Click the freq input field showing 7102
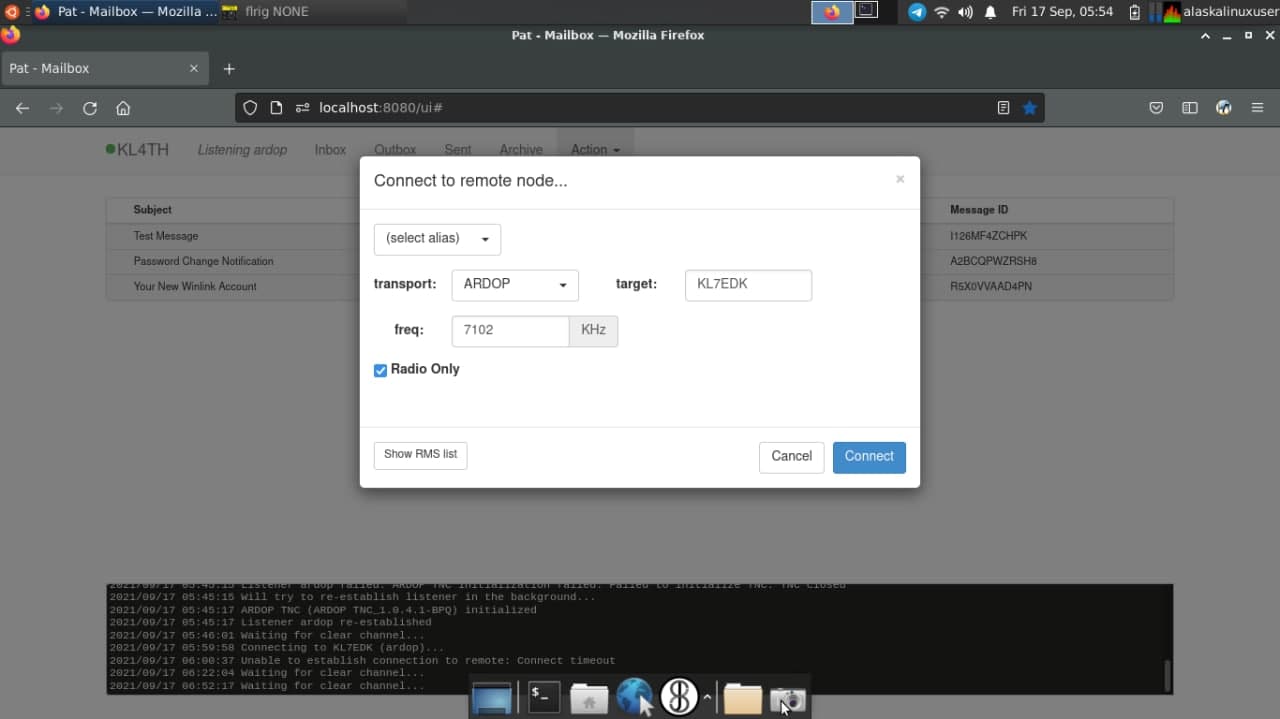 coord(510,331)
